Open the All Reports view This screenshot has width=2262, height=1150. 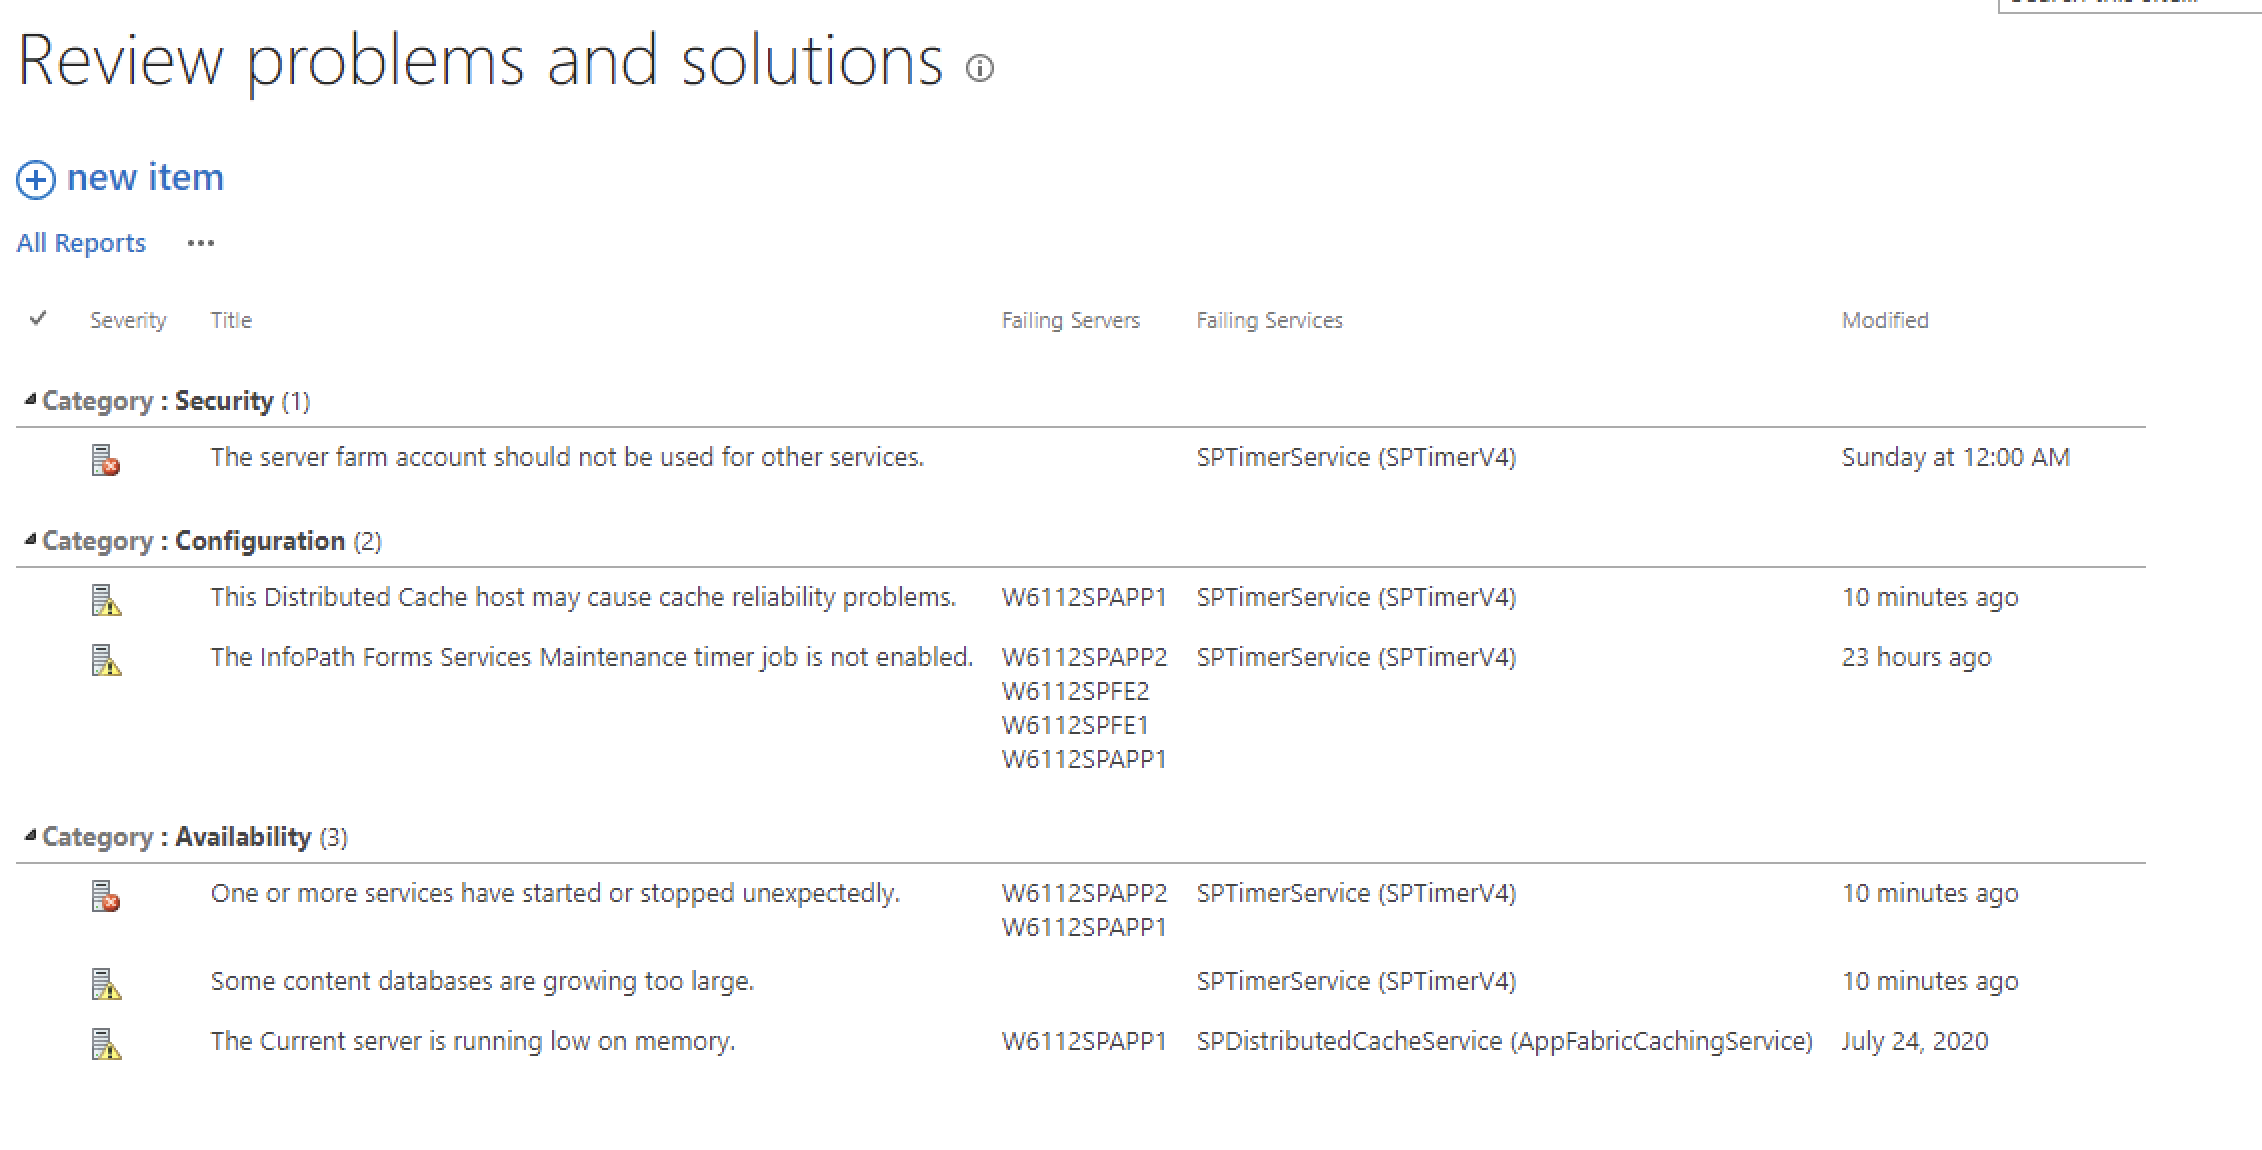[x=81, y=243]
